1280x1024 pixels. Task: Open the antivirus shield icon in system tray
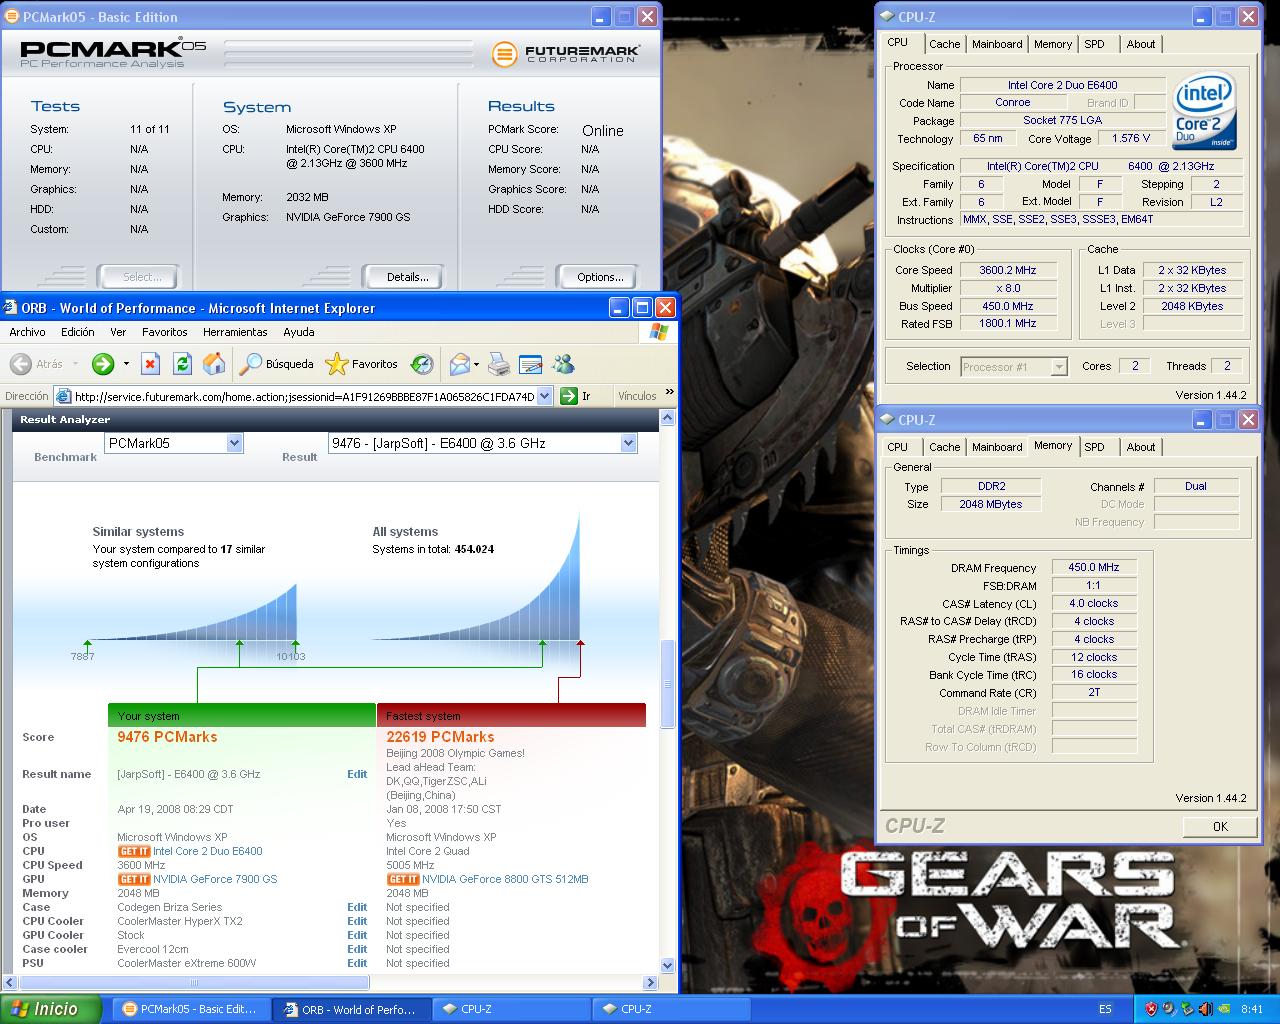(x=1151, y=1009)
